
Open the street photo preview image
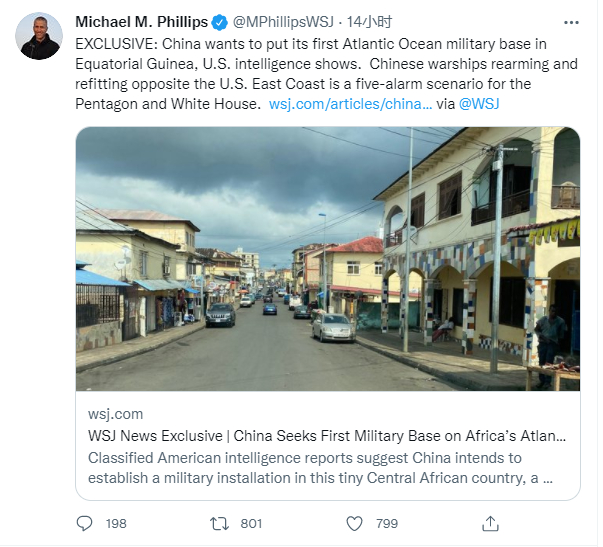point(327,258)
